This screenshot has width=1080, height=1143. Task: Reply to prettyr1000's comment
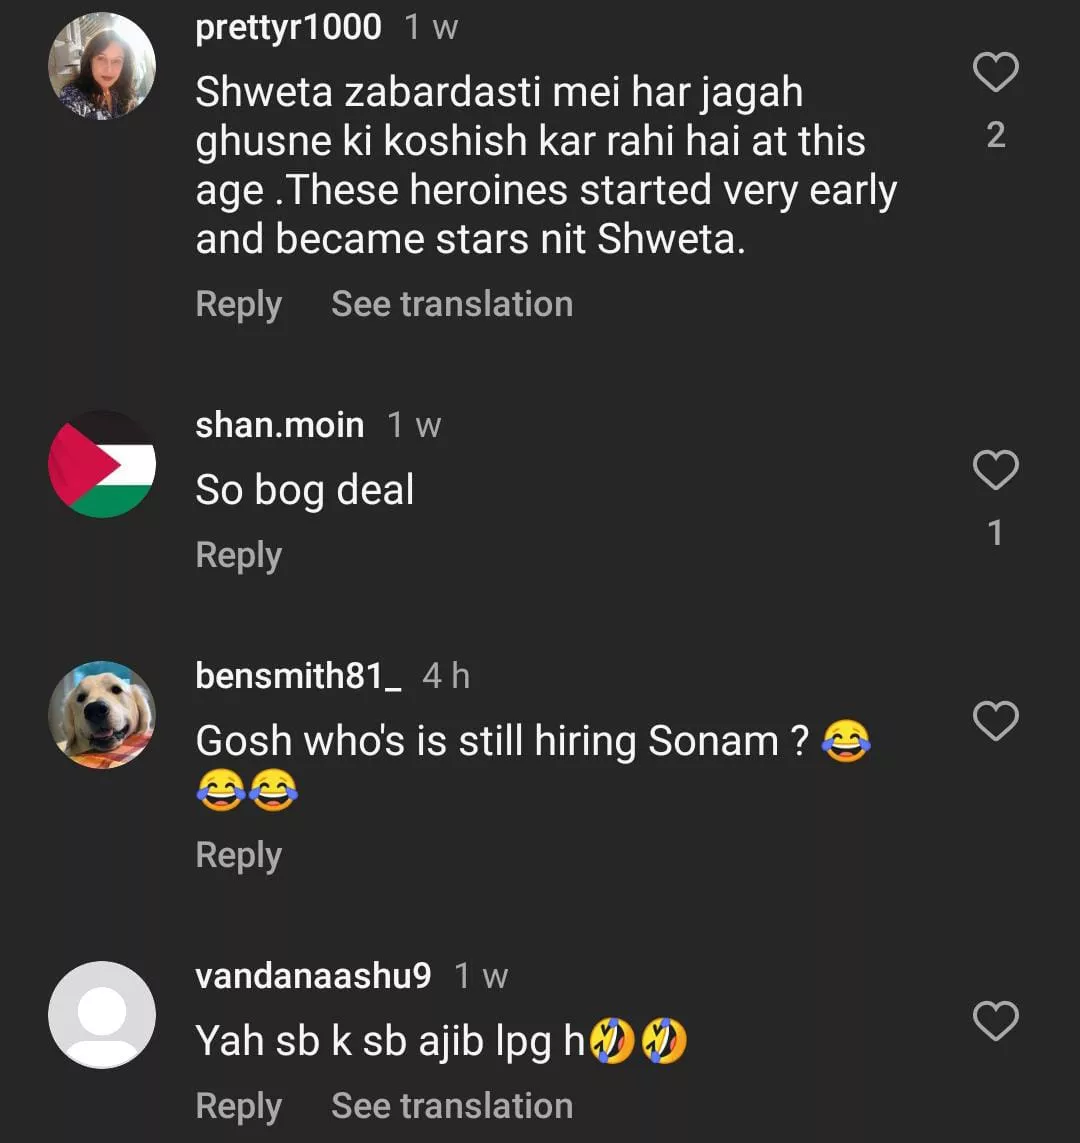click(238, 304)
